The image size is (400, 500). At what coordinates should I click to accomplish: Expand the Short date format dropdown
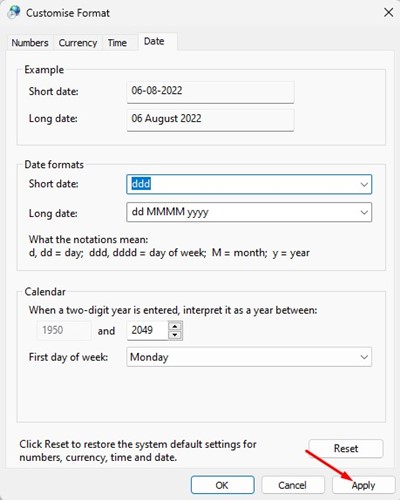tap(364, 184)
